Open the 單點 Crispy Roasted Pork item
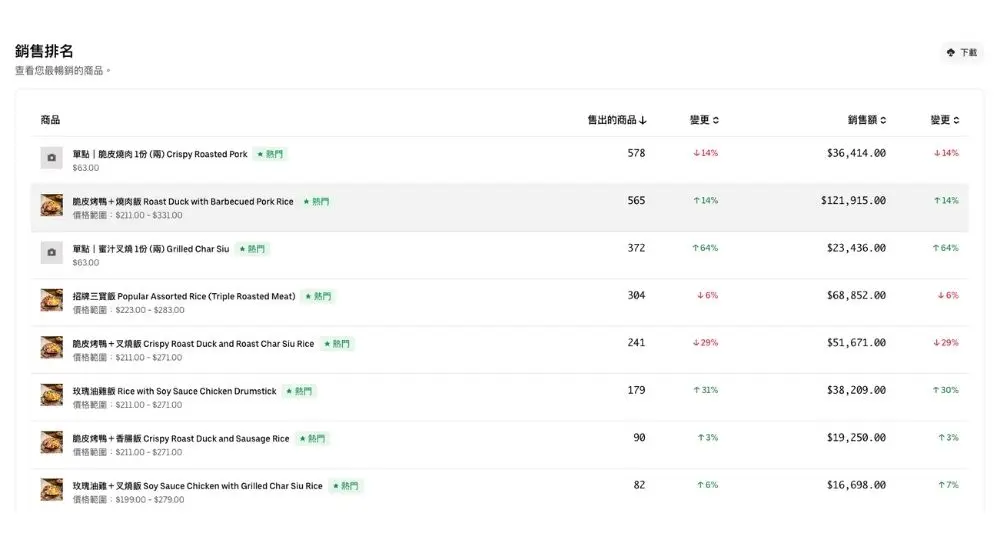1000x560 pixels. pos(160,154)
